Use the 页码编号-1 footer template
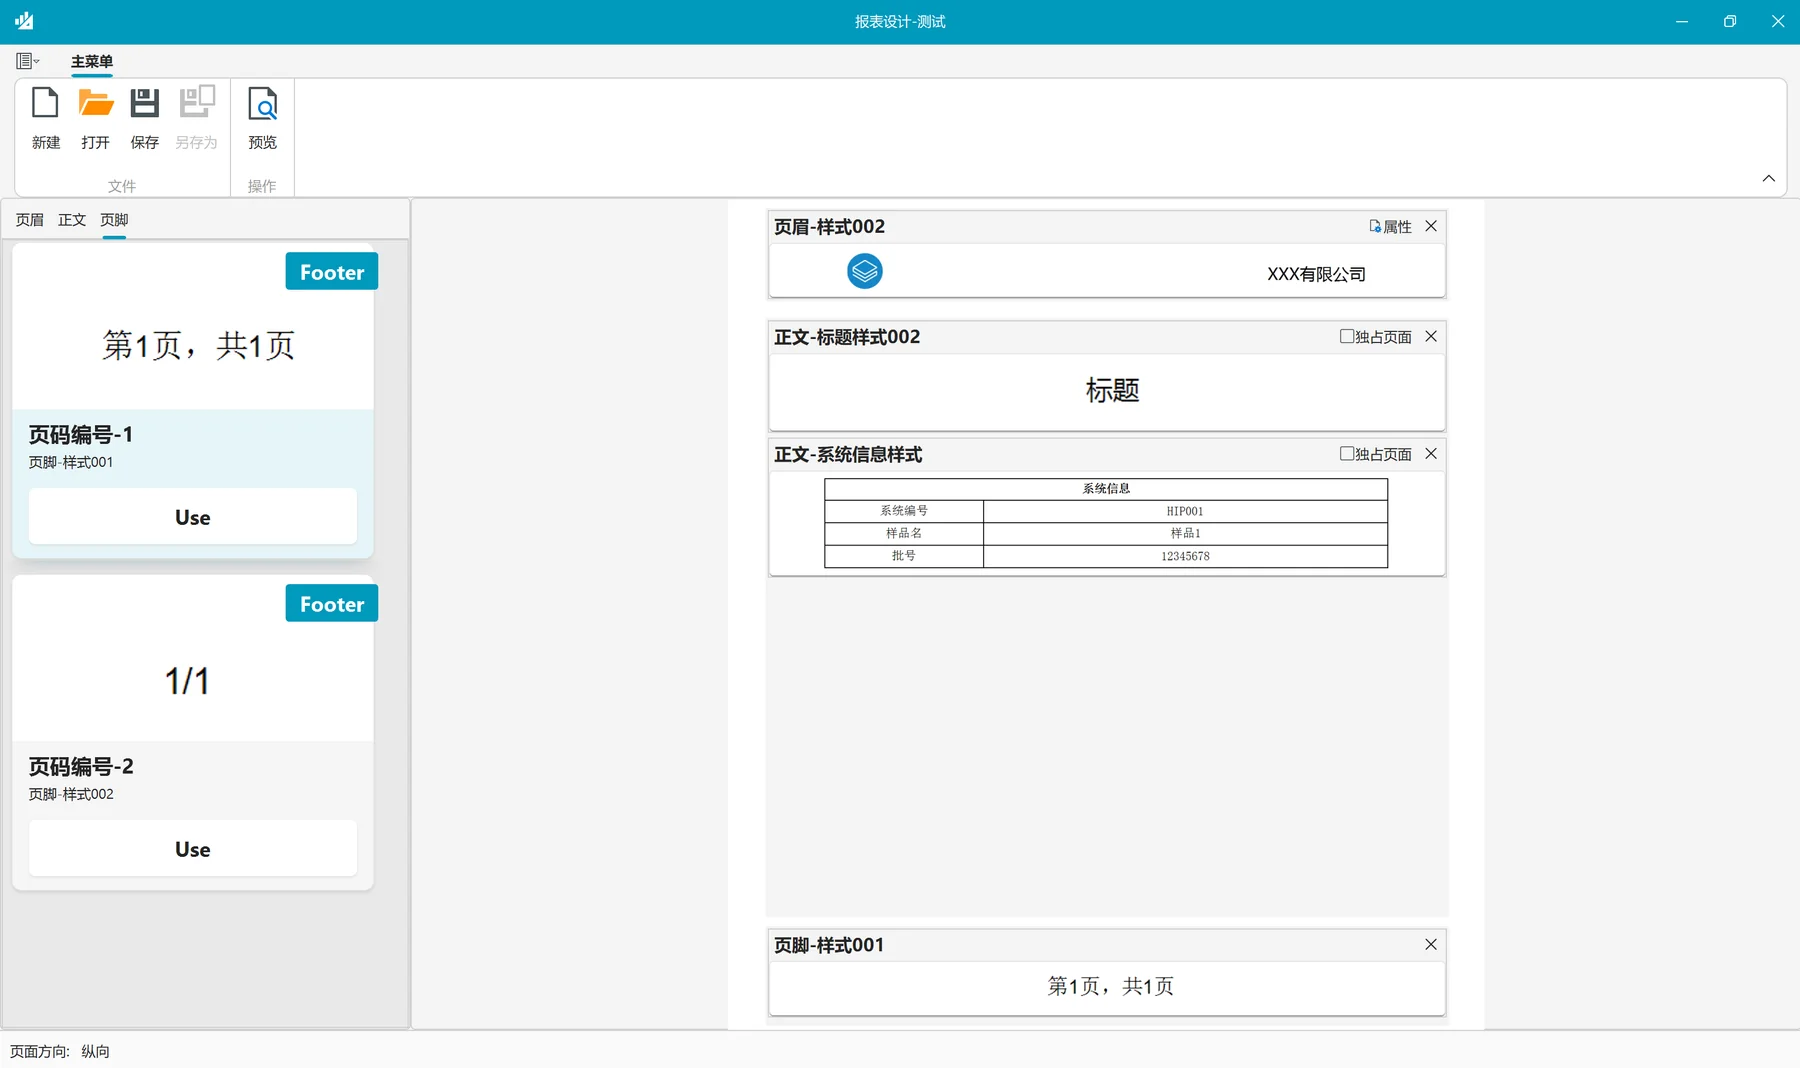This screenshot has width=1800, height=1068. coord(193,516)
